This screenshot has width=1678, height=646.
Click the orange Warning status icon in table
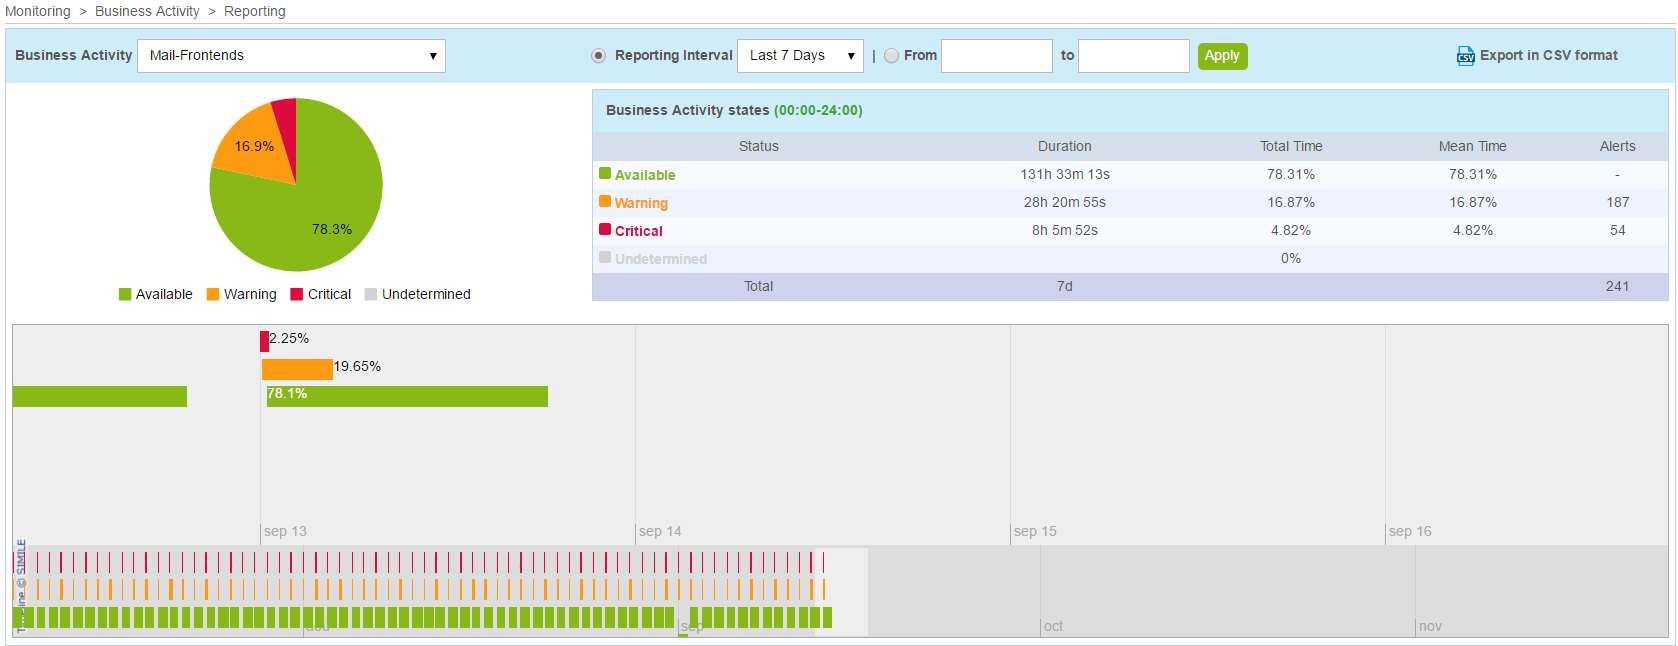pyautogui.click(x=605, y=202)
